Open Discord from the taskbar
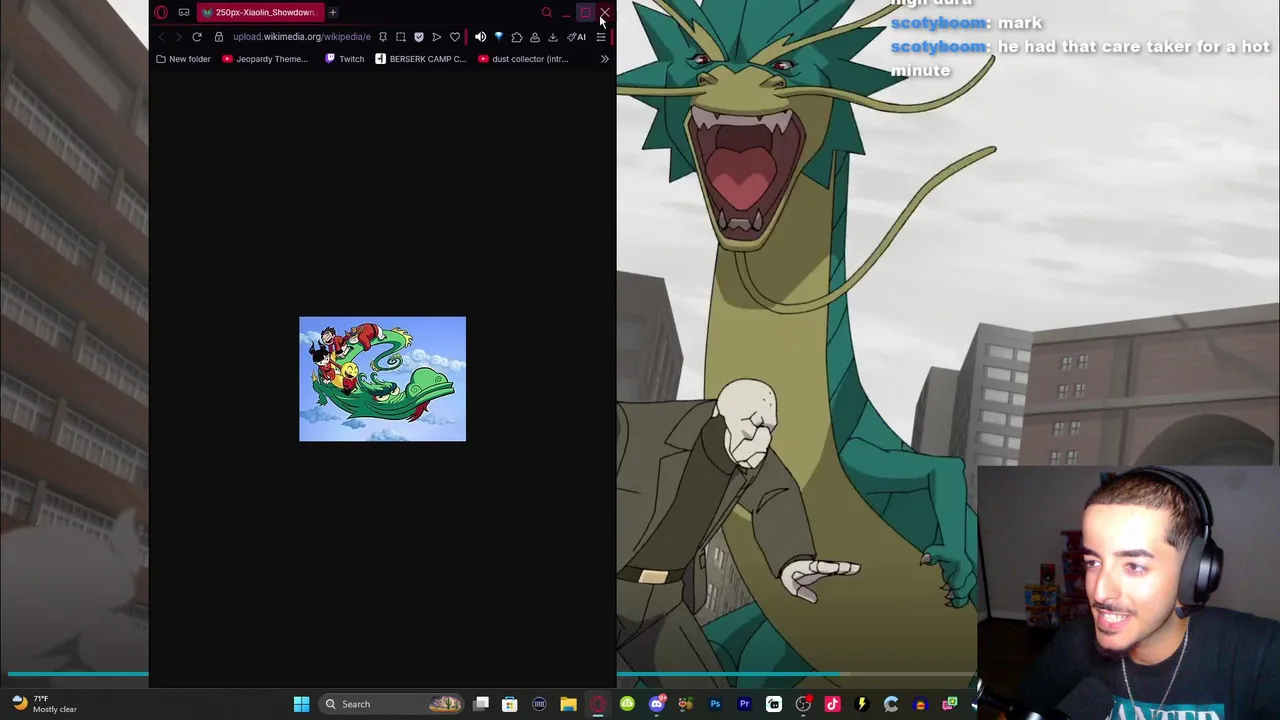Image resolution: width=1280 pixels, height=720 pixels. point(656,704)
